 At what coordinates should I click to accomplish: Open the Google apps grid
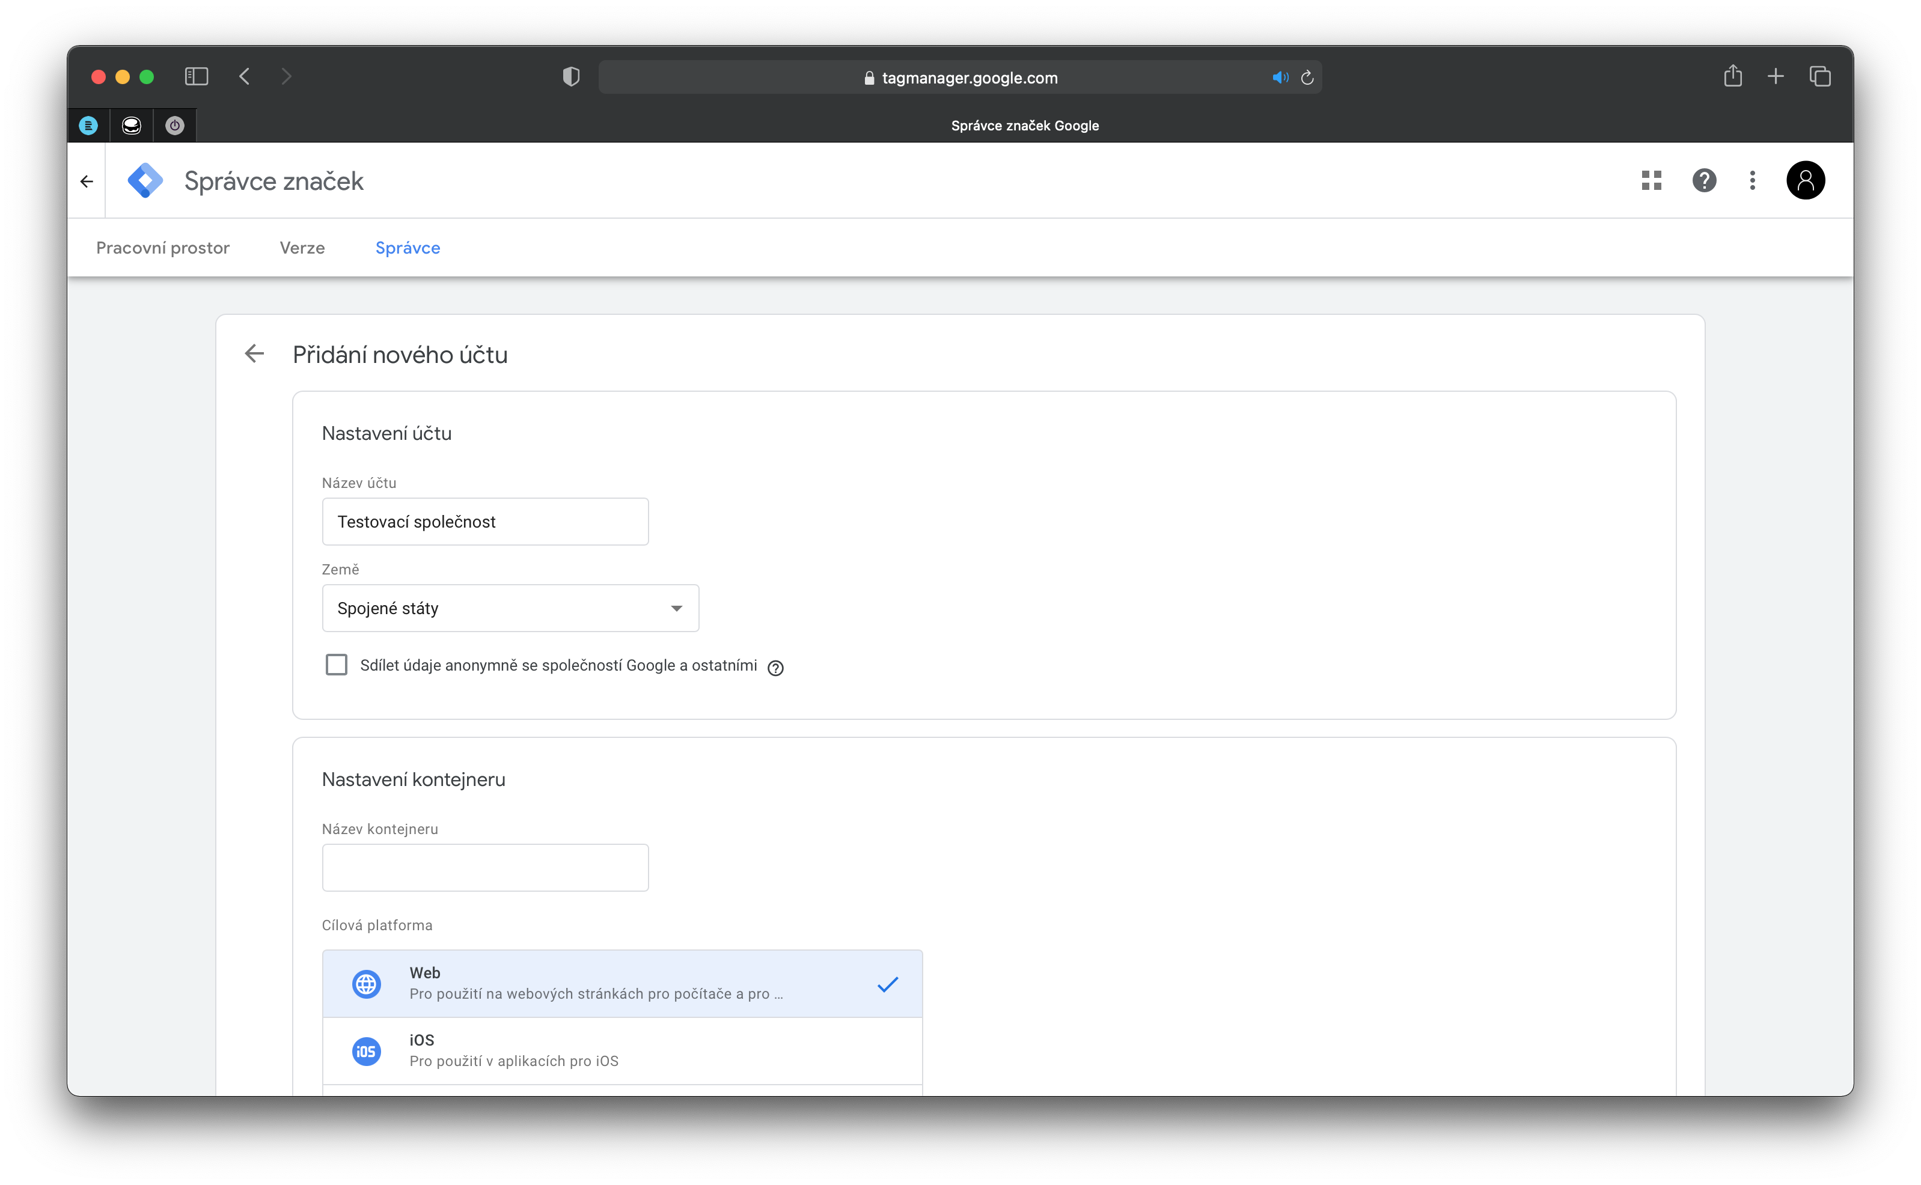(1651, 180)
